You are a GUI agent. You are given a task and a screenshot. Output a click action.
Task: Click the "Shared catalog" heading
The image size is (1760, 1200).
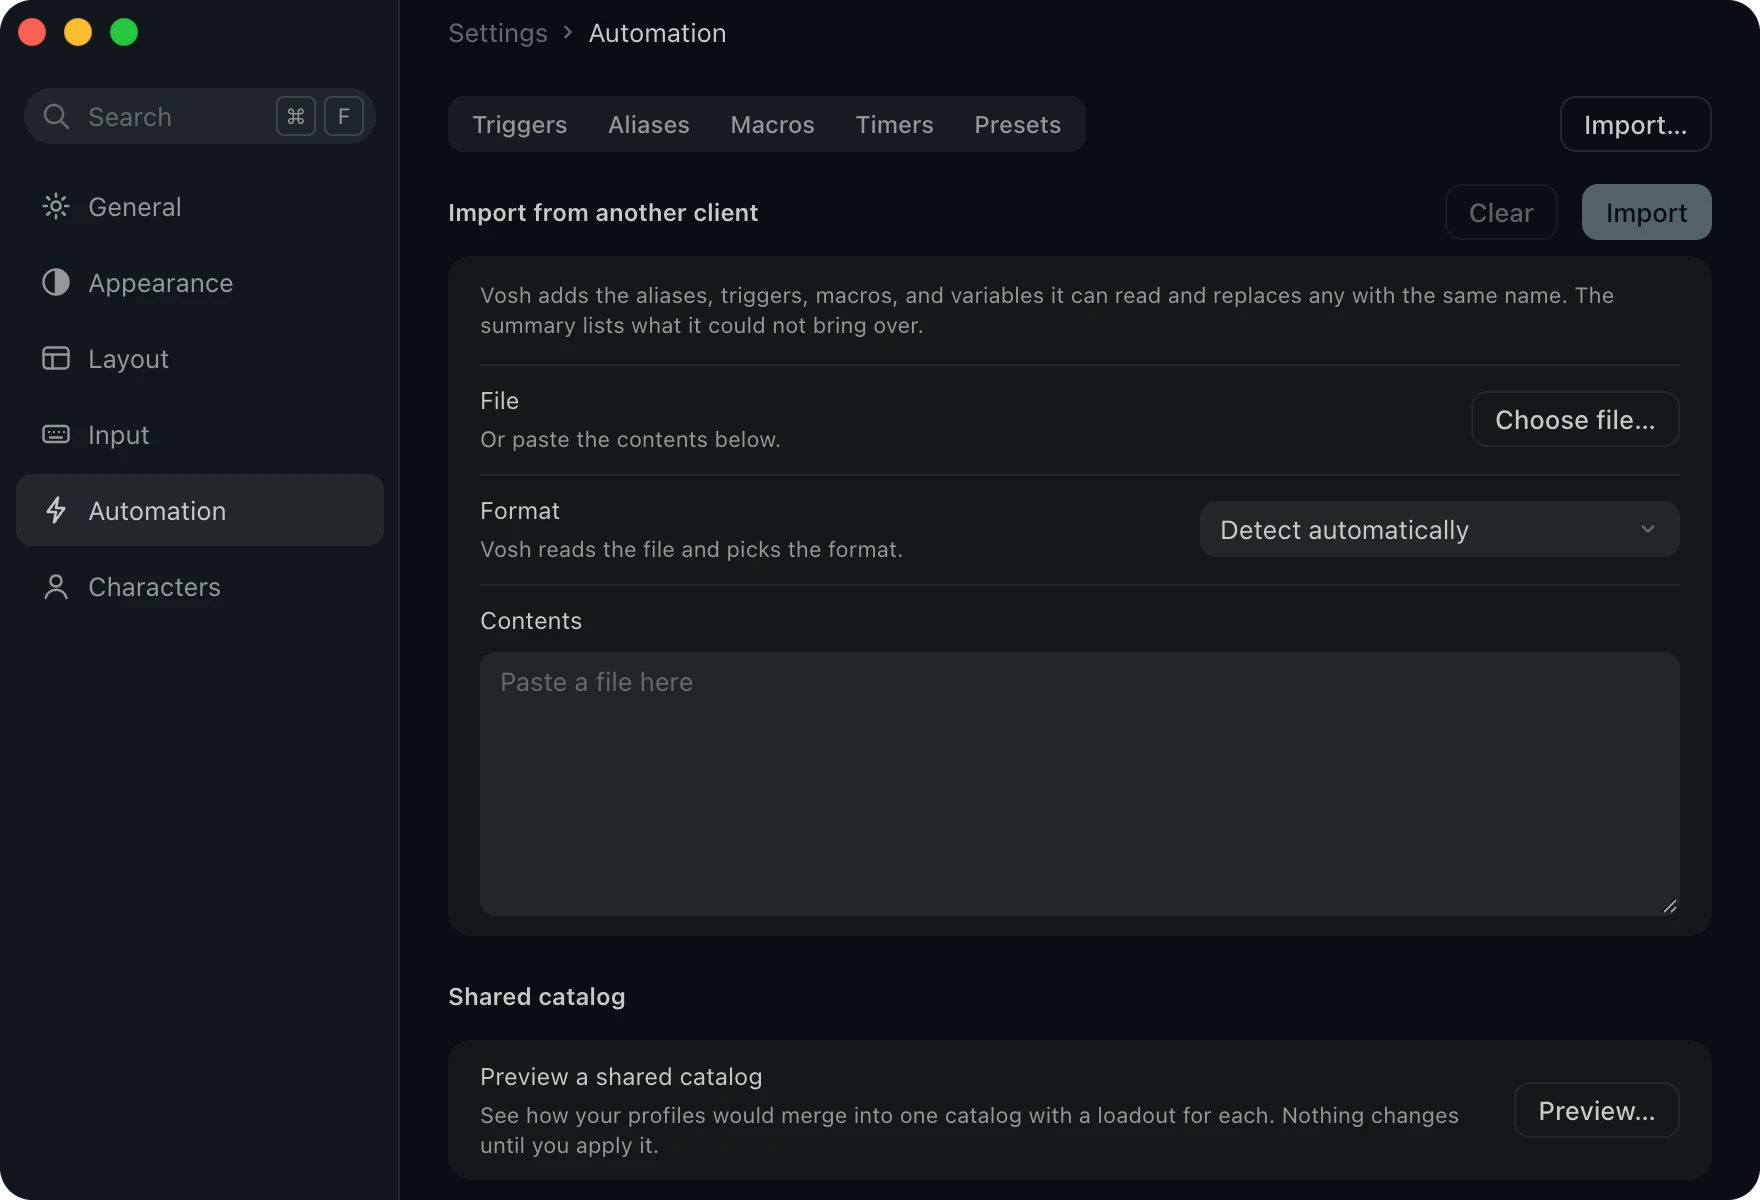(536, 996)
